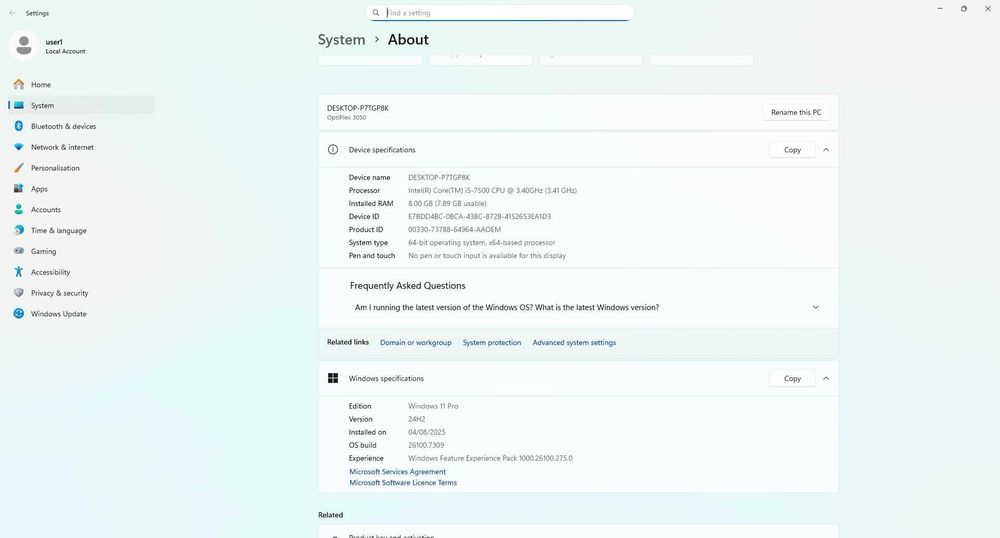
Task: Click the Privacy & security shield icon
Action: tap(18, 293)
